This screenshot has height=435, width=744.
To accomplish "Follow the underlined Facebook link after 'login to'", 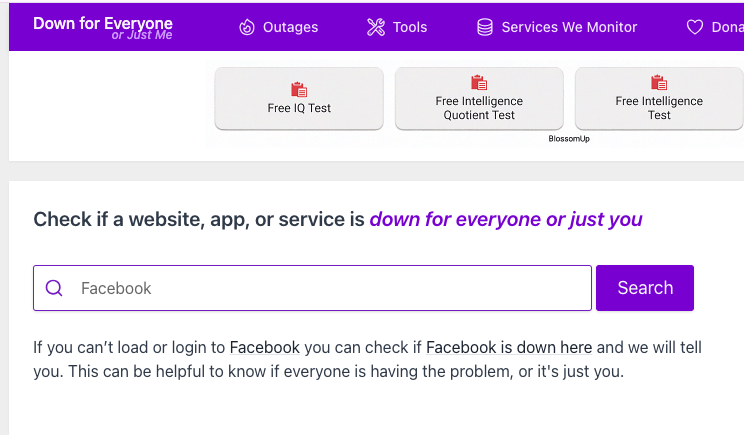I will (x=265, y=348).
